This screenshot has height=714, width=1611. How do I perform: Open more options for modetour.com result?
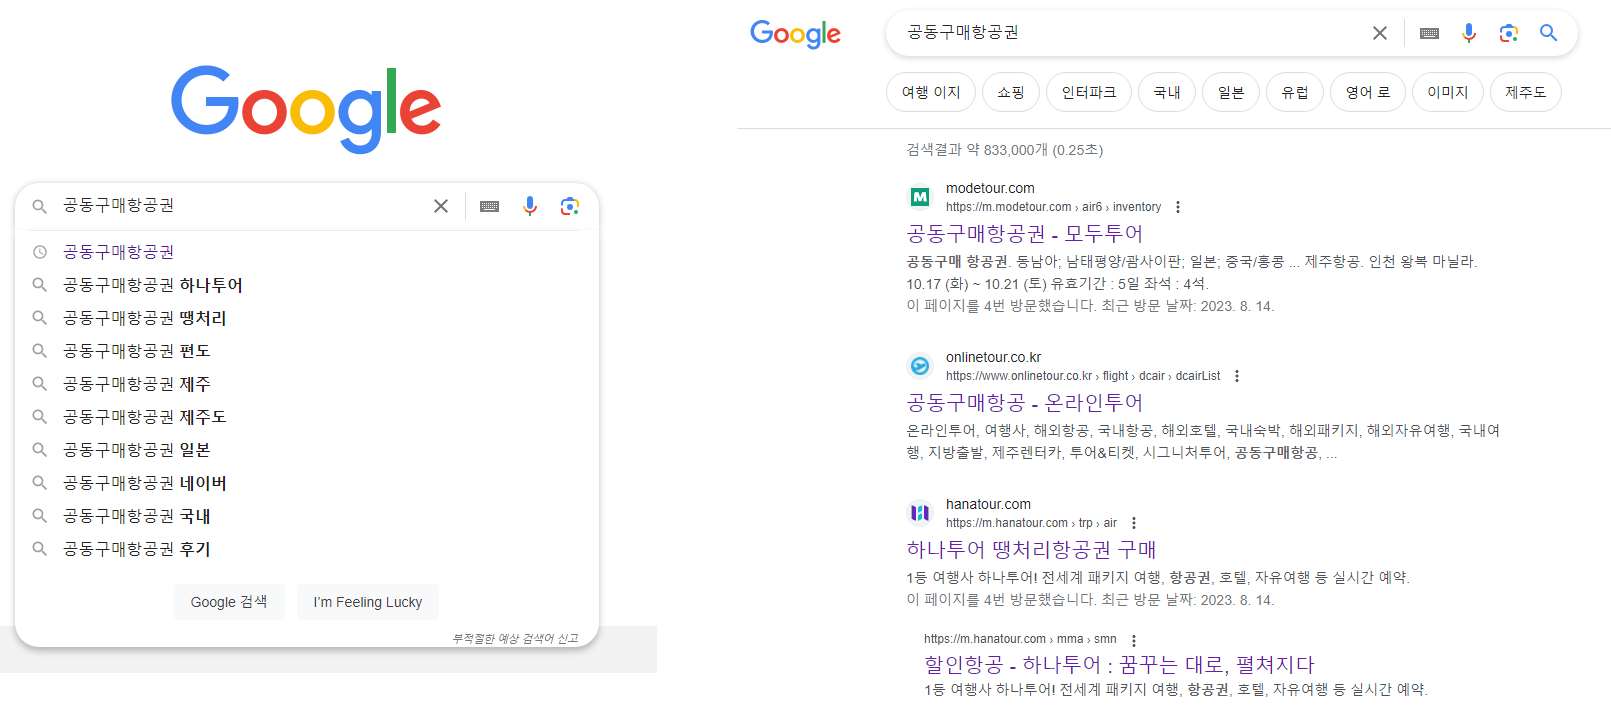pyautogui.click(x=1178, y=207)
